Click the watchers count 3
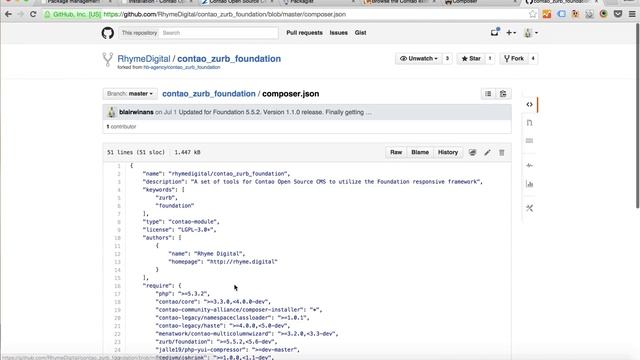The width and height of the screenshot is (640, 360). pyautogui.click(x=447, y=59)
